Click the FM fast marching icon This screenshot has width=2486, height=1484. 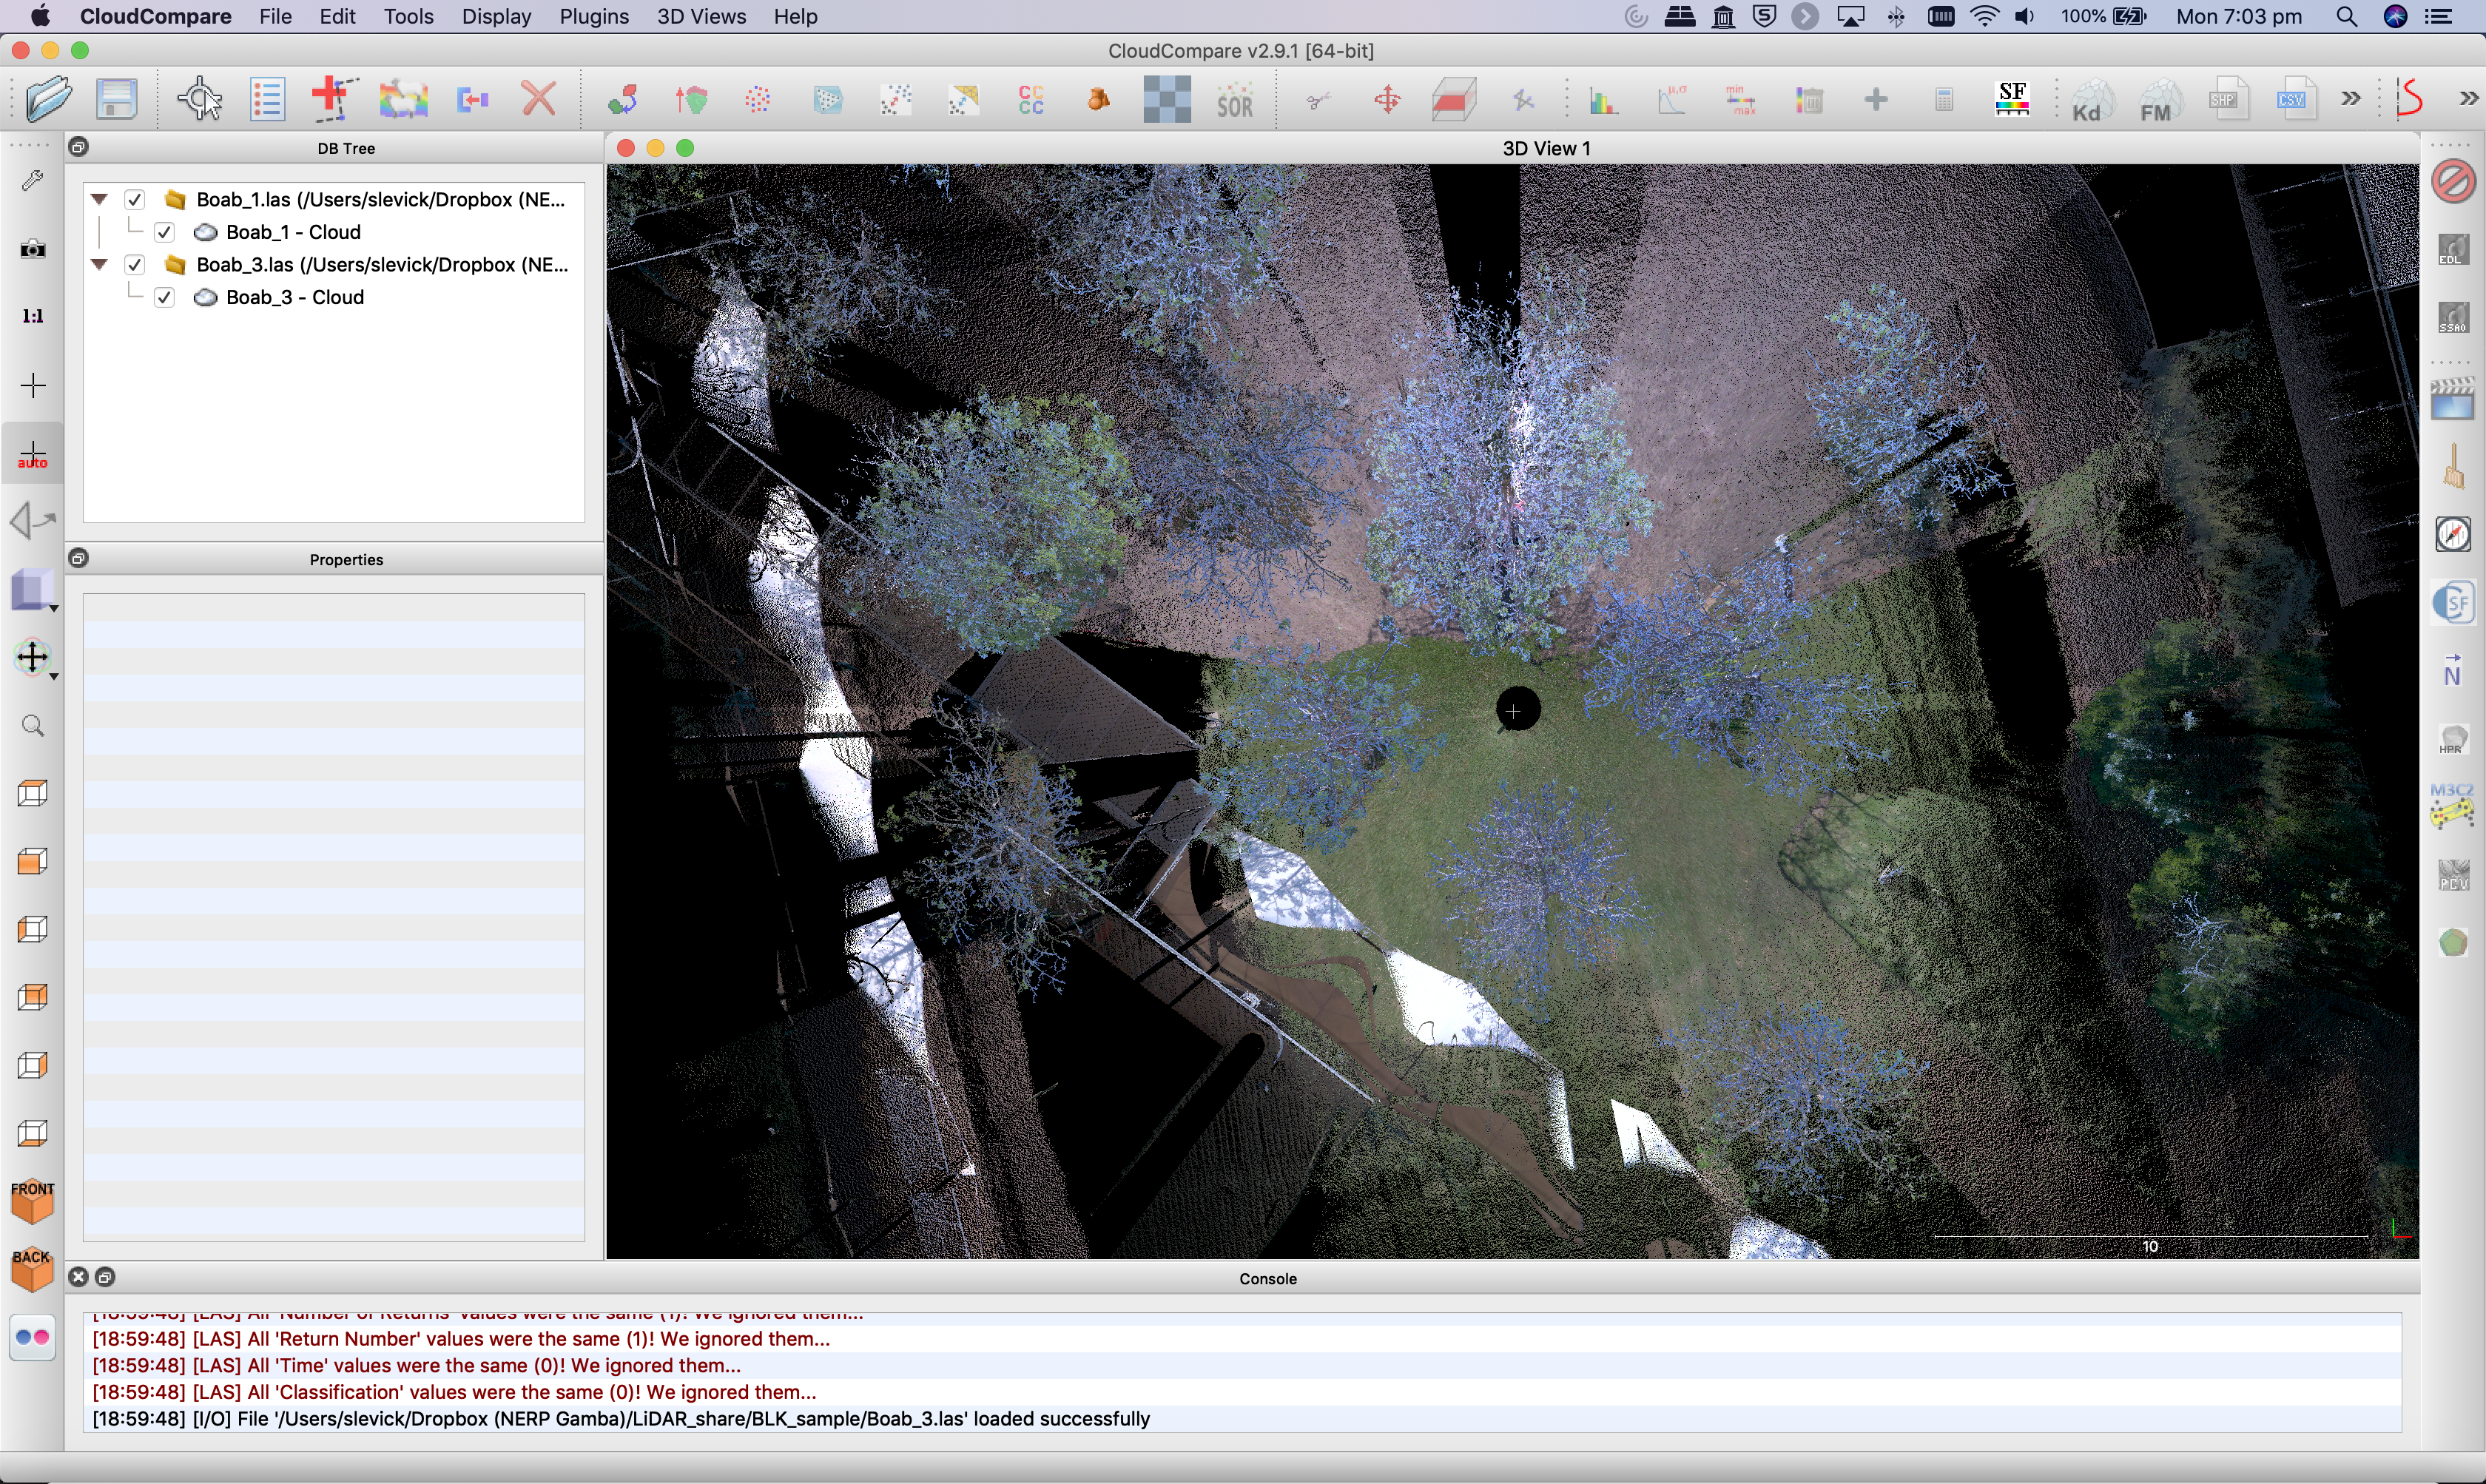click(x=2159, y=99)
